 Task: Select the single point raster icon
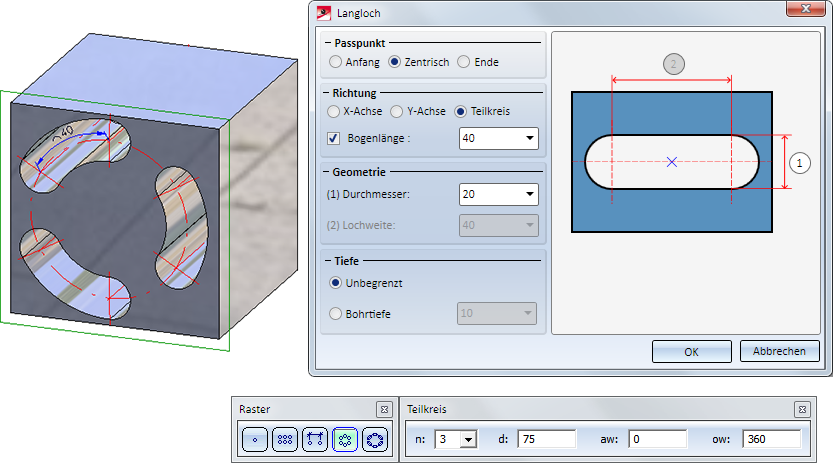point(255,440)
